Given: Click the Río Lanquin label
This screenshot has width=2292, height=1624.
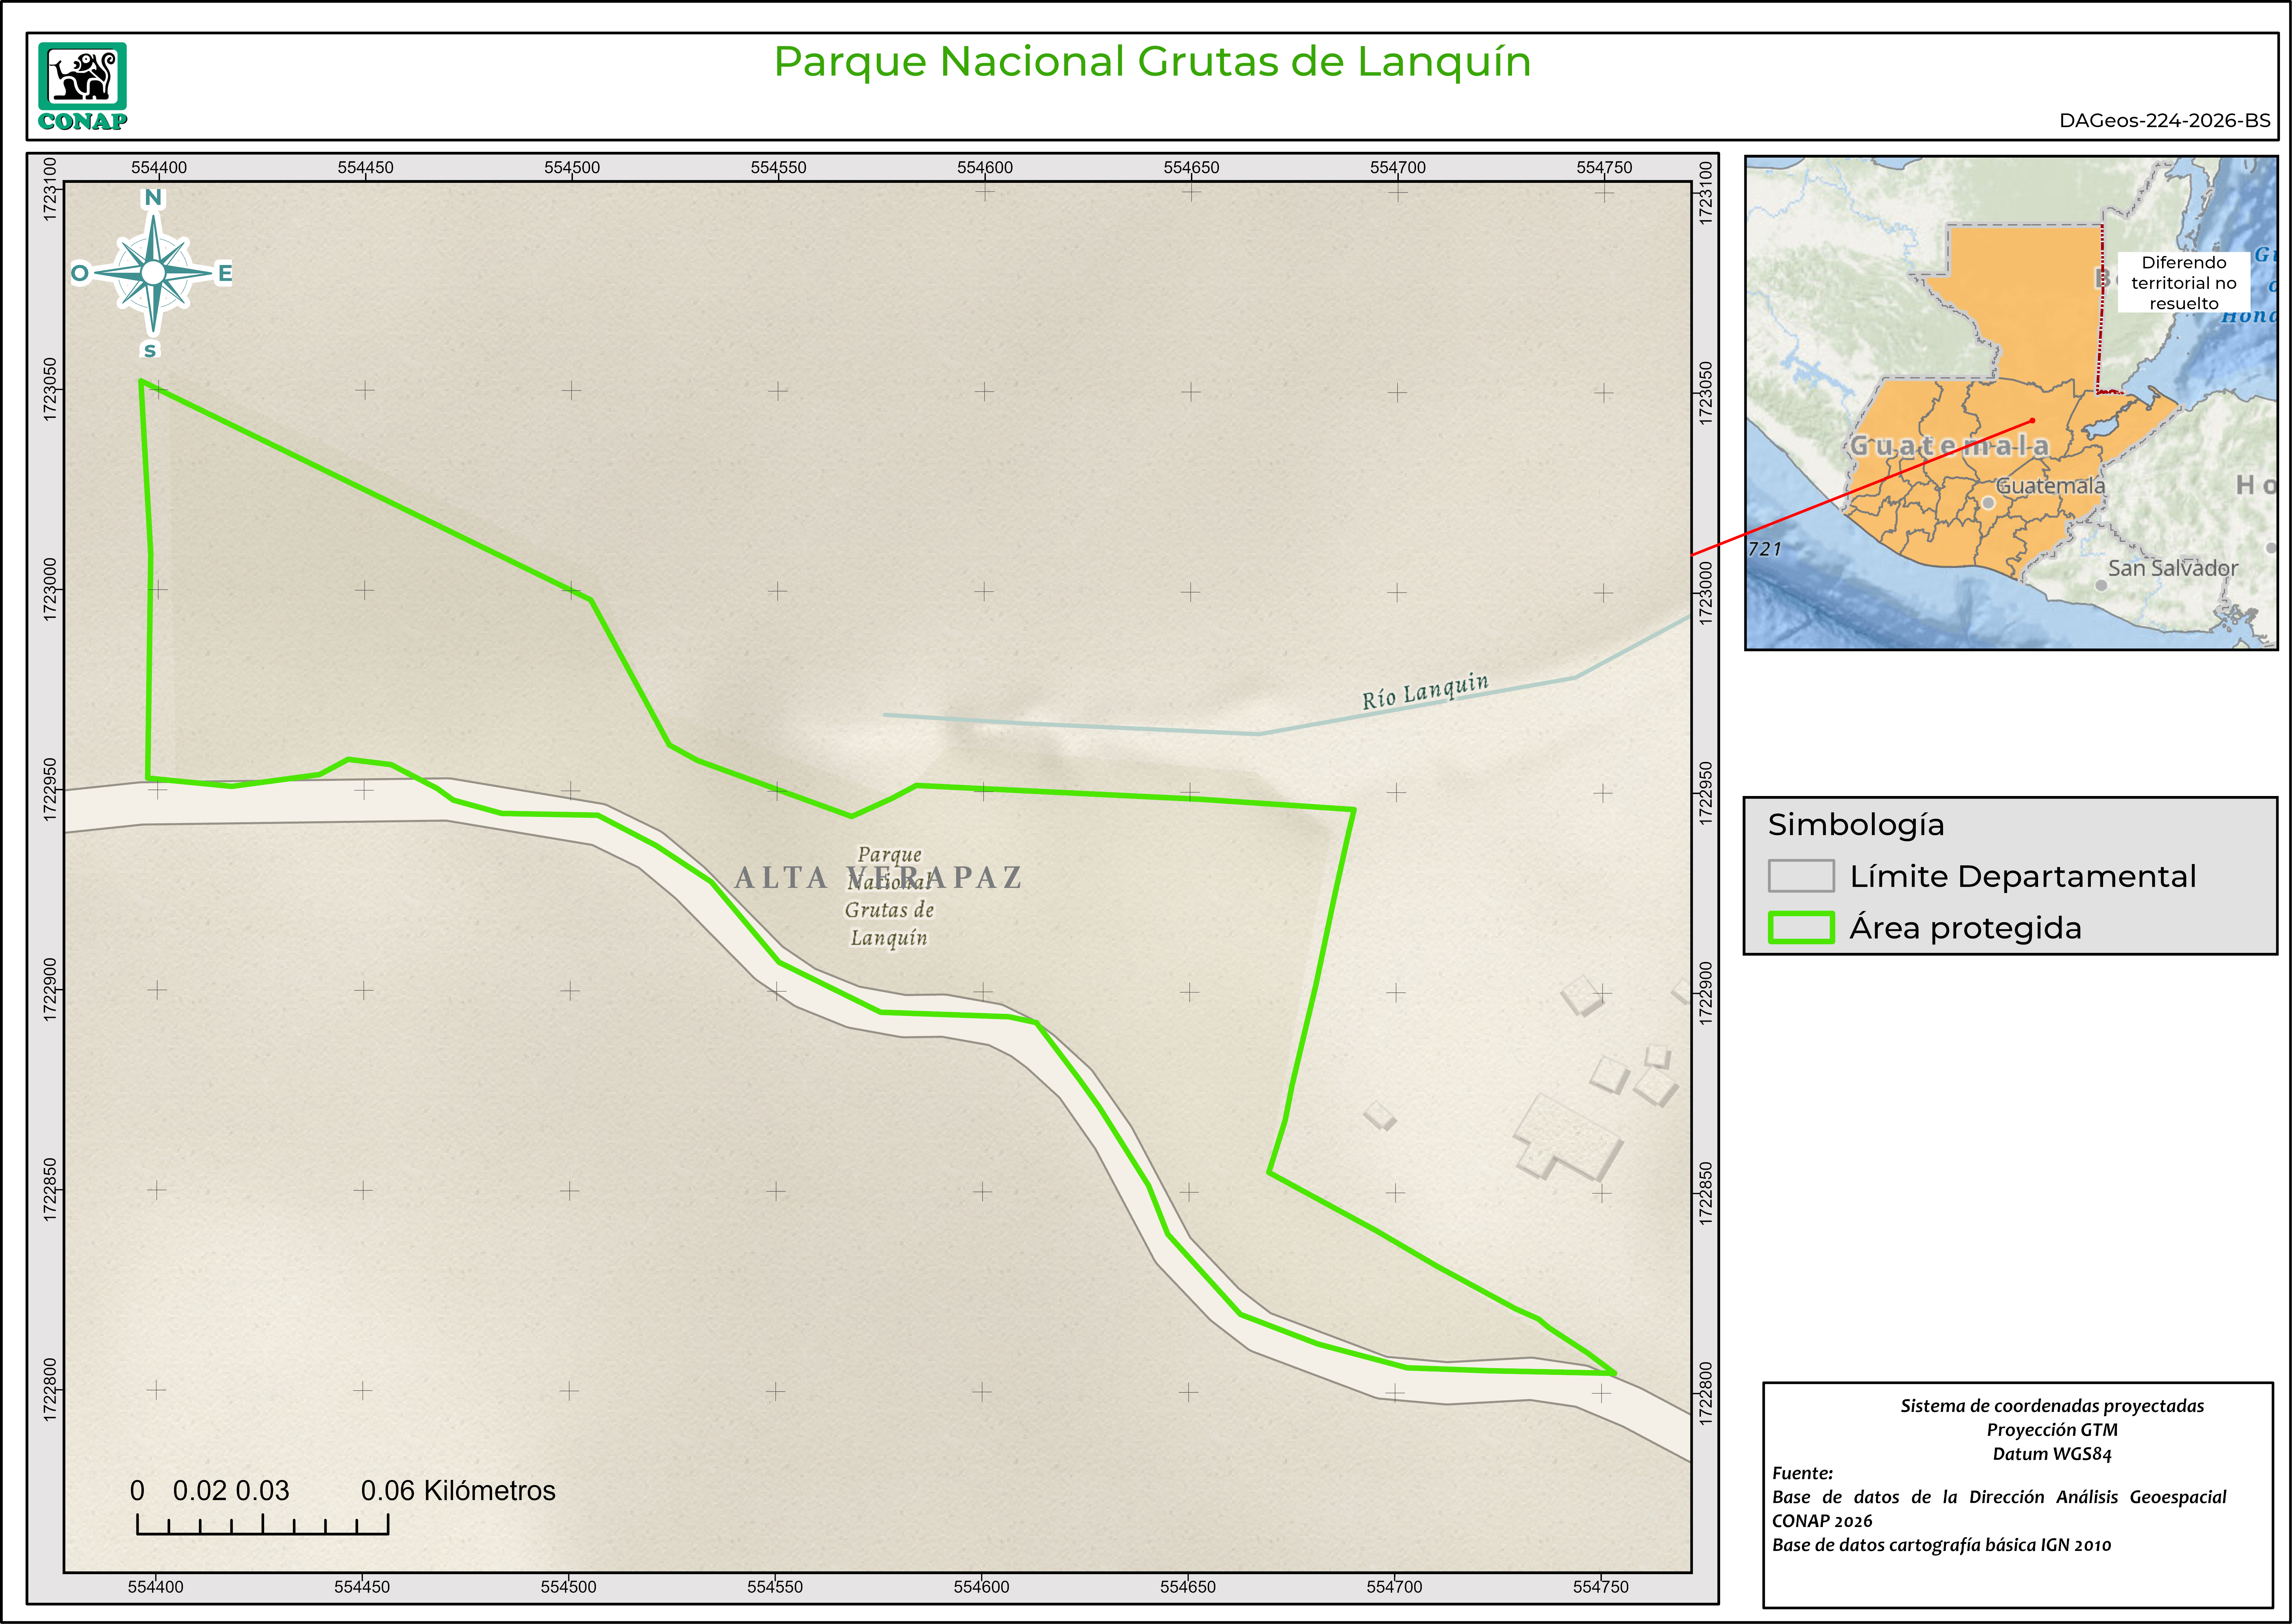Looking at the screenshot, I should (1425, 691).
